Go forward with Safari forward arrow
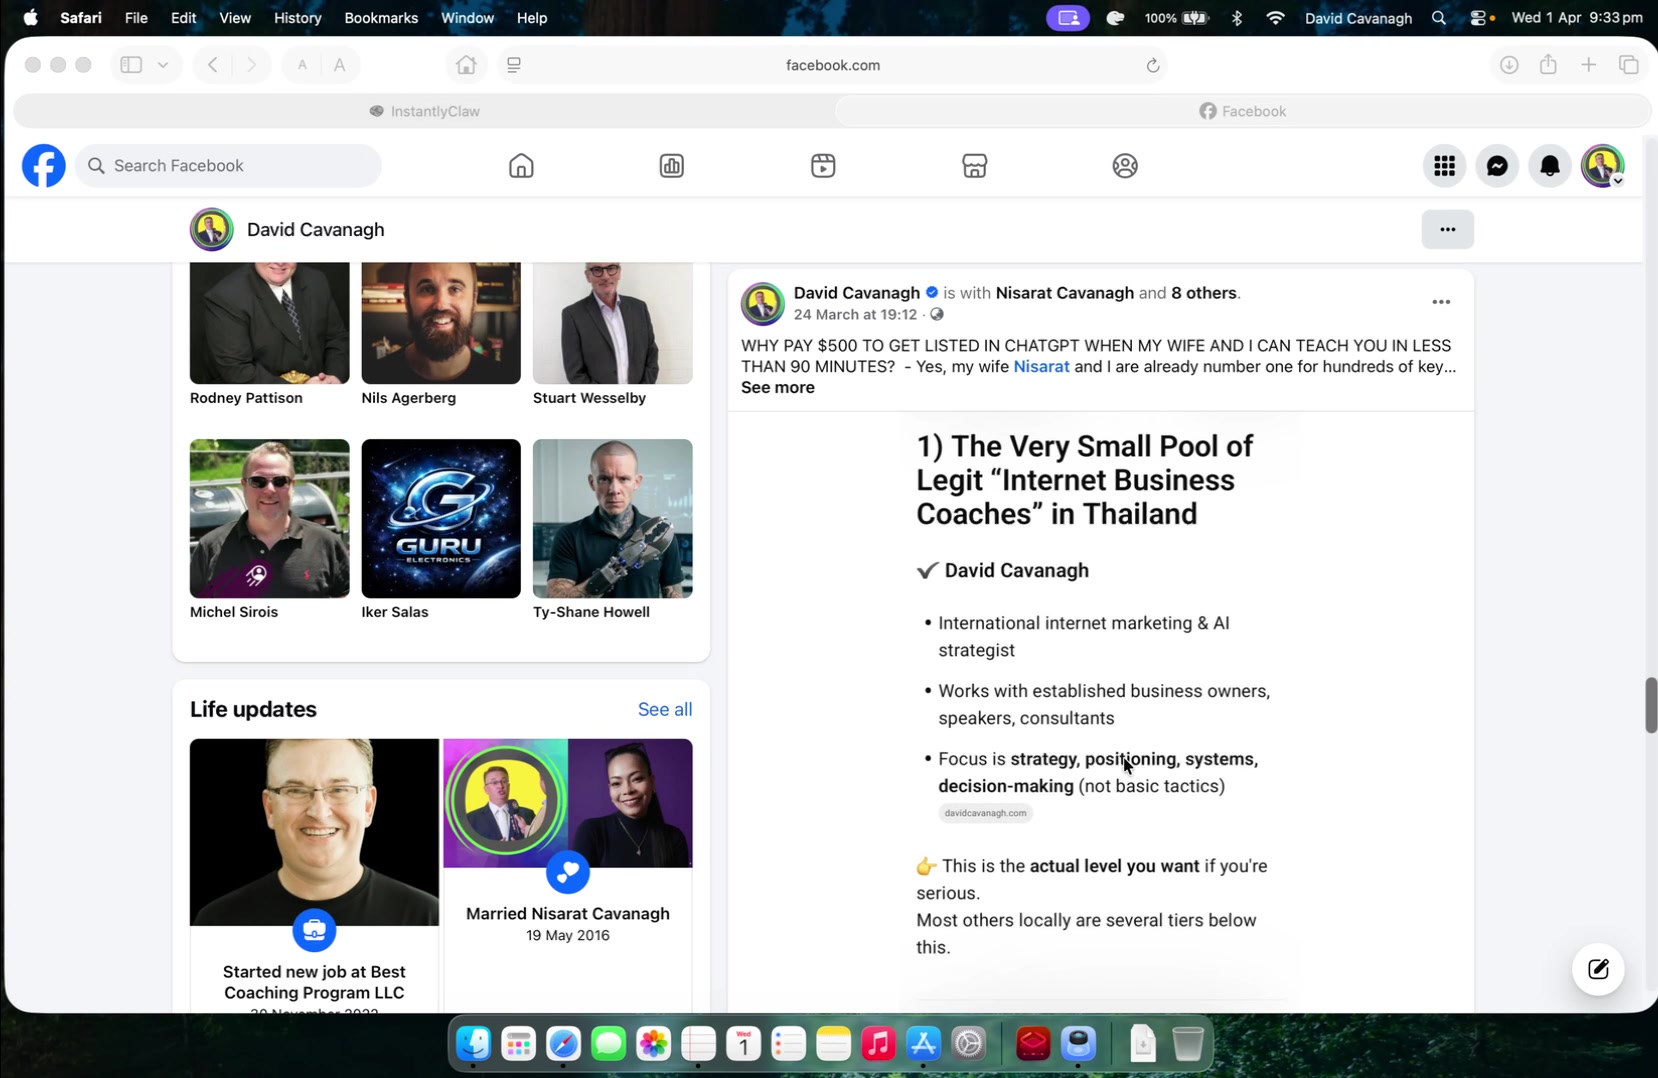1658x1078 pixels. click(x=251, y=65)
